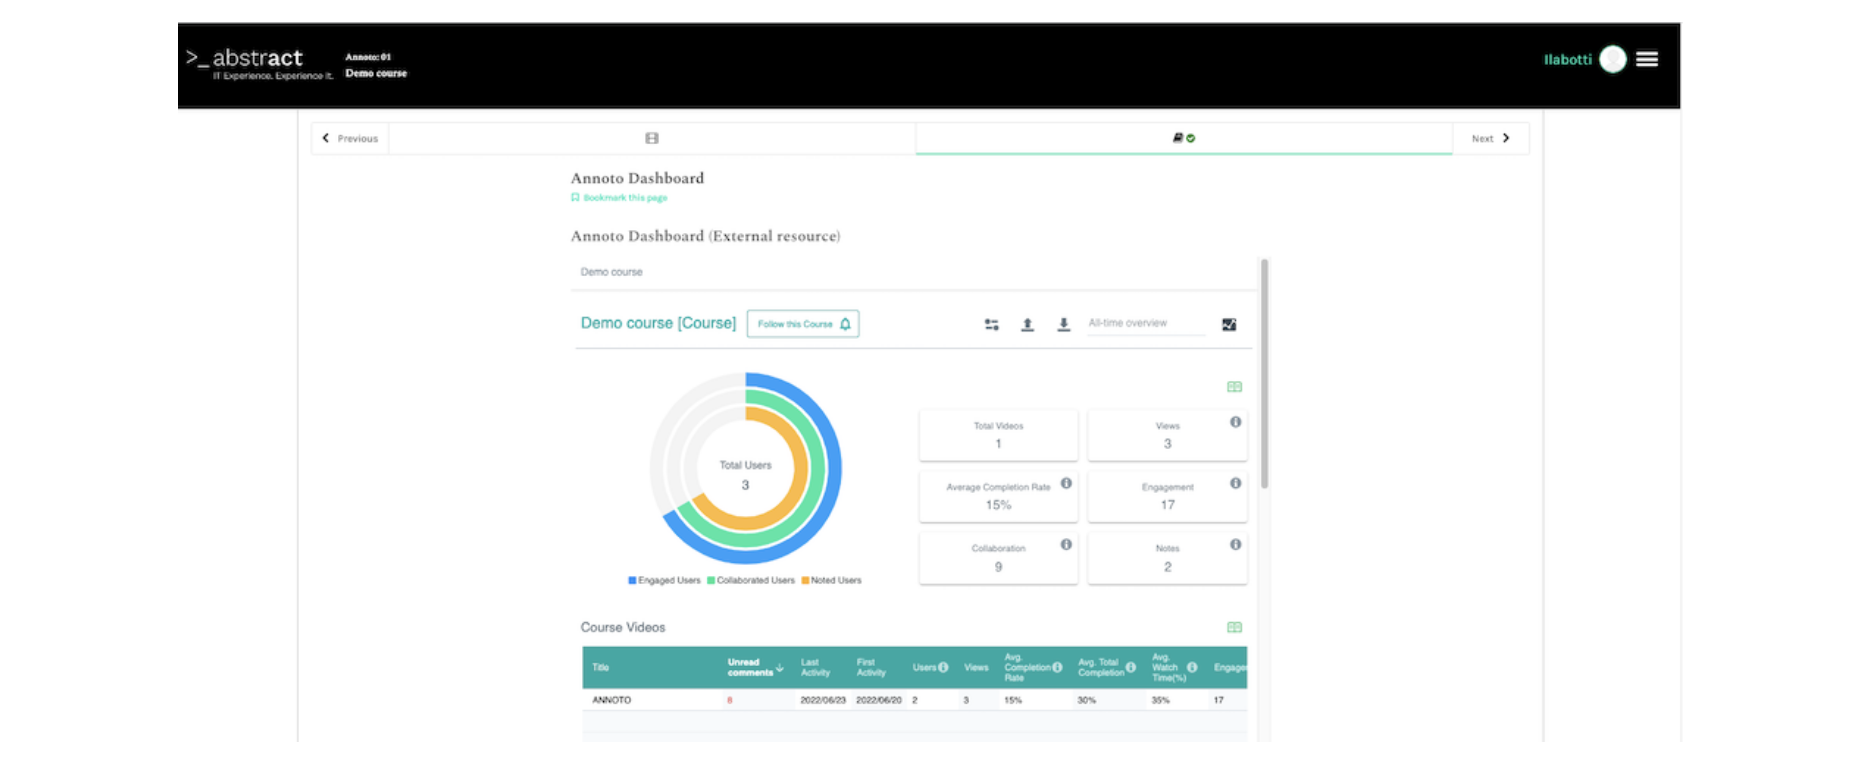The image size is (1876, 776).
Task: Click info icon beside Avg. Completion Rate column
Action: pos(1057,667)
